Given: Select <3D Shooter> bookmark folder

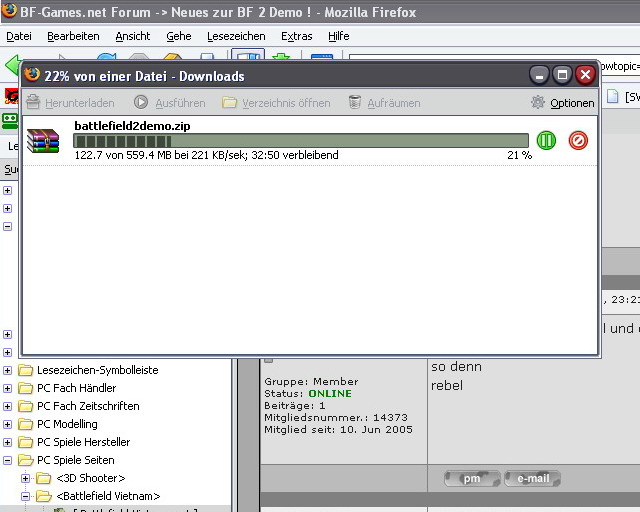Looking at the screenshot, I should click(81, 478).
